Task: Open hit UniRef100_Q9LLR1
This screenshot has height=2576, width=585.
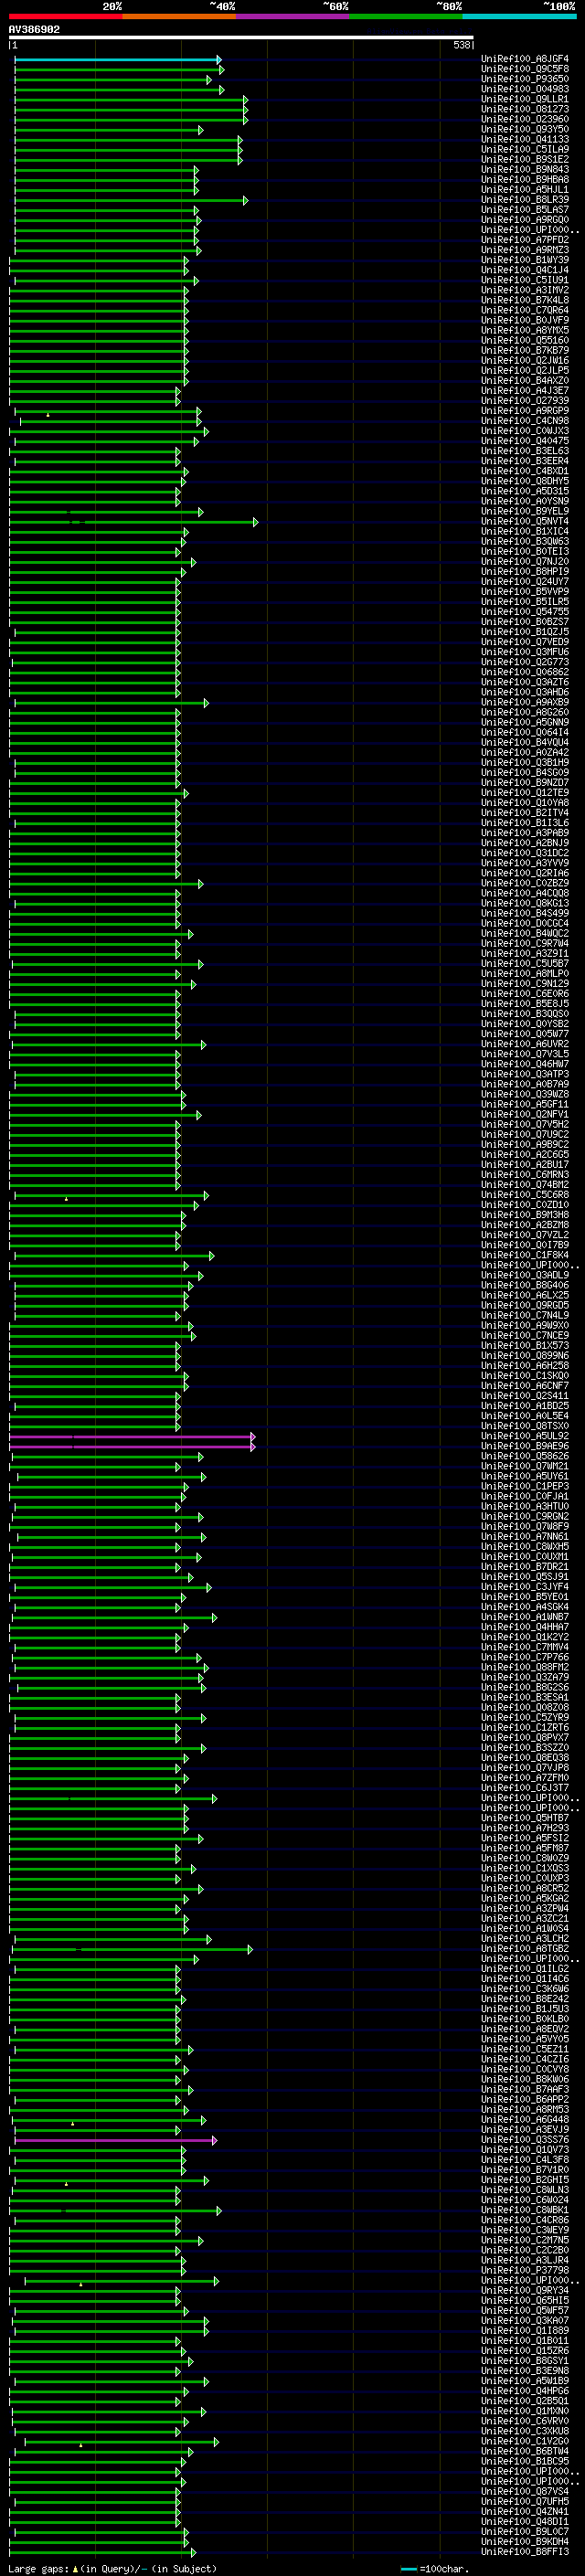Action: (525, 100)
